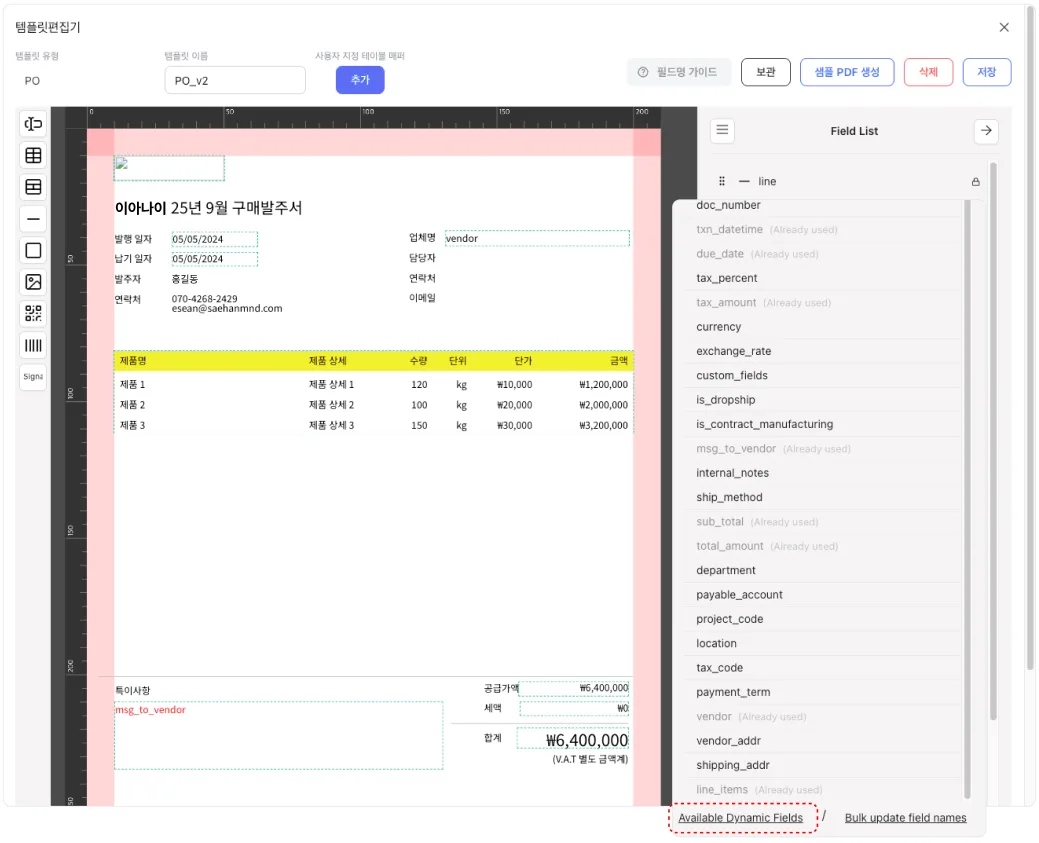Image resolution: width=1039 pixels, height=843 pixels.
Task: Collapse the Field List panel with arrow
Action: coord(985,131)
